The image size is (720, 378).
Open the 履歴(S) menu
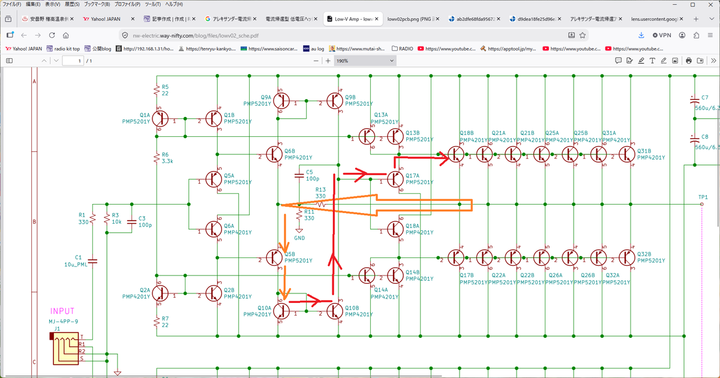point(72,4)
